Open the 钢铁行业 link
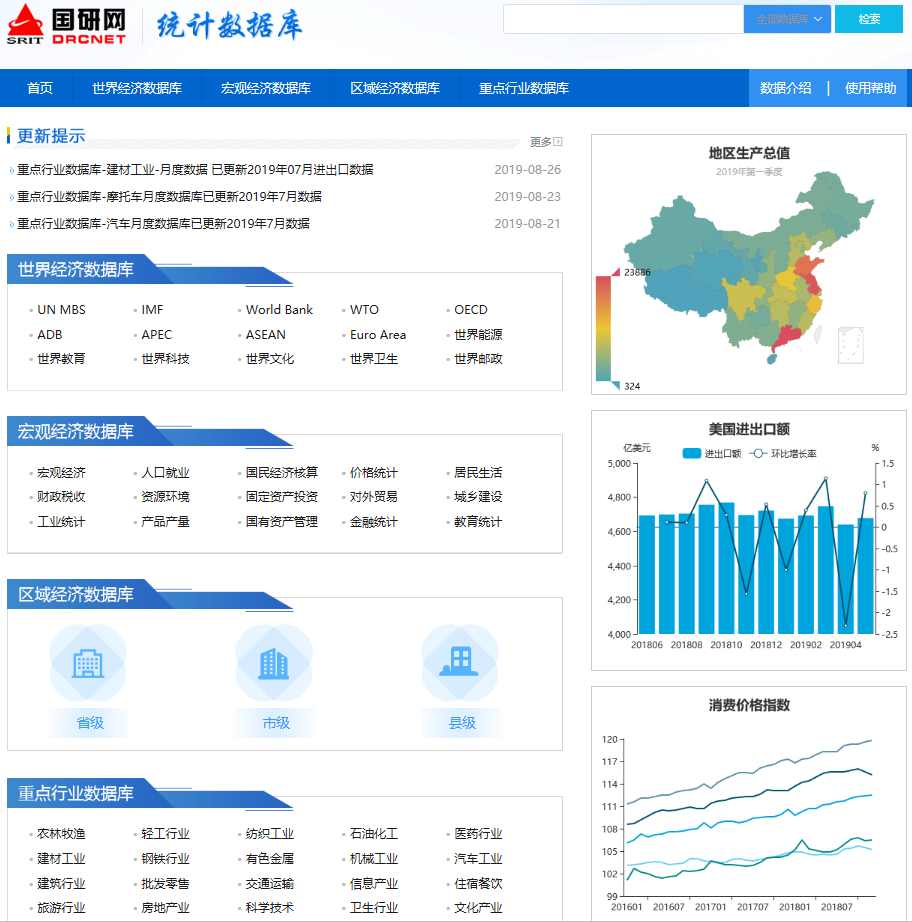Screen dimensions: 912x922 coord(165,858)
